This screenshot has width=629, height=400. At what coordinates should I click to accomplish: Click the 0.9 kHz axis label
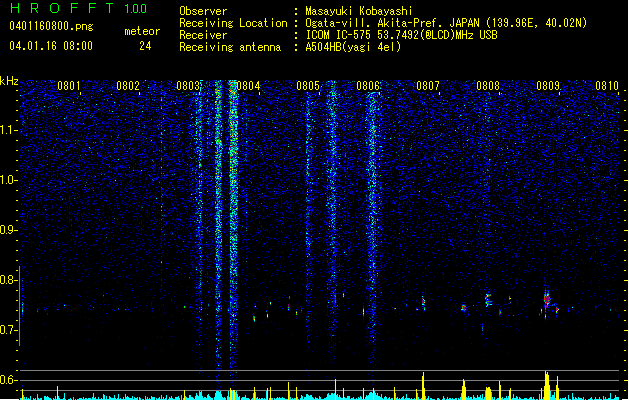9,230
